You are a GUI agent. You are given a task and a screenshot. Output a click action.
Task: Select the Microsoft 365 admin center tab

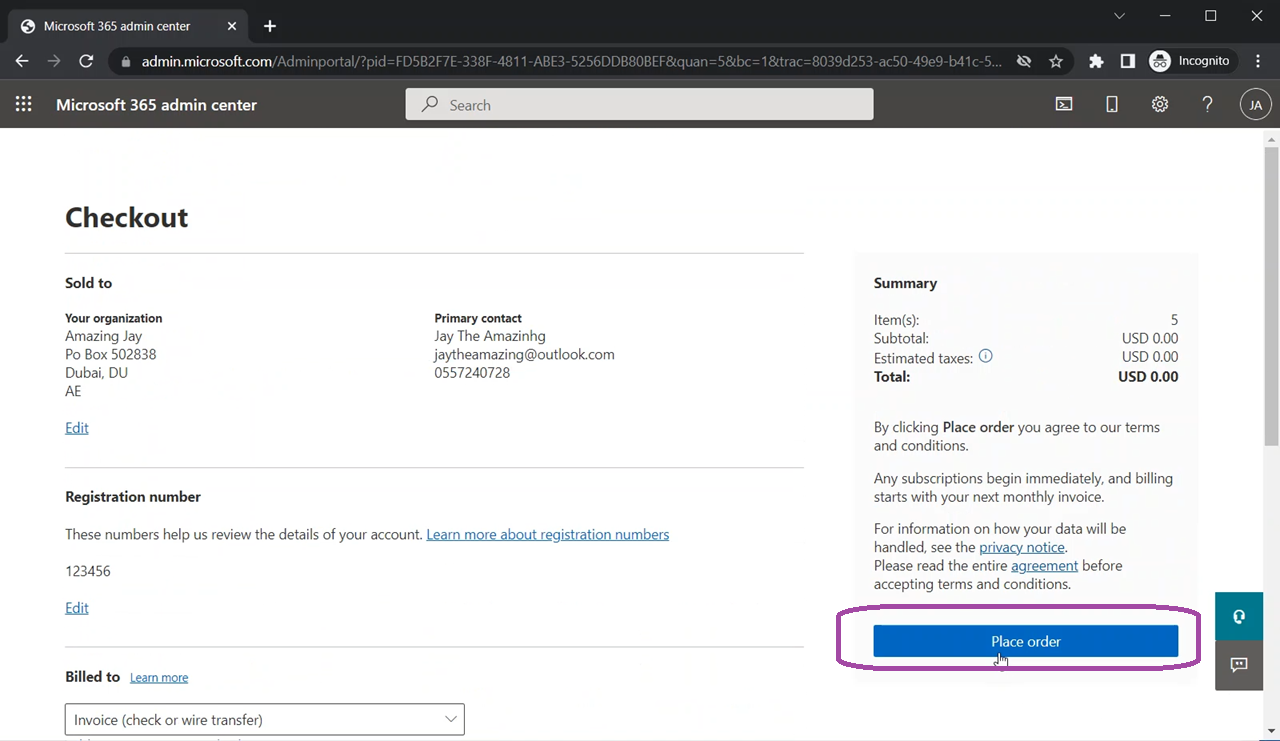point(117,26)
